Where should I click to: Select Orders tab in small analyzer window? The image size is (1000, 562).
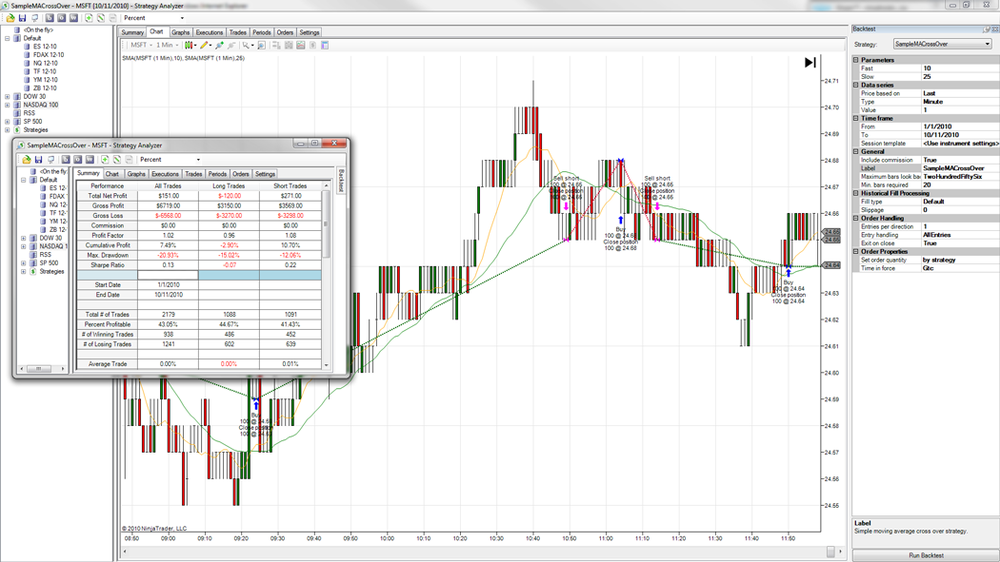(x=240, y=174)
